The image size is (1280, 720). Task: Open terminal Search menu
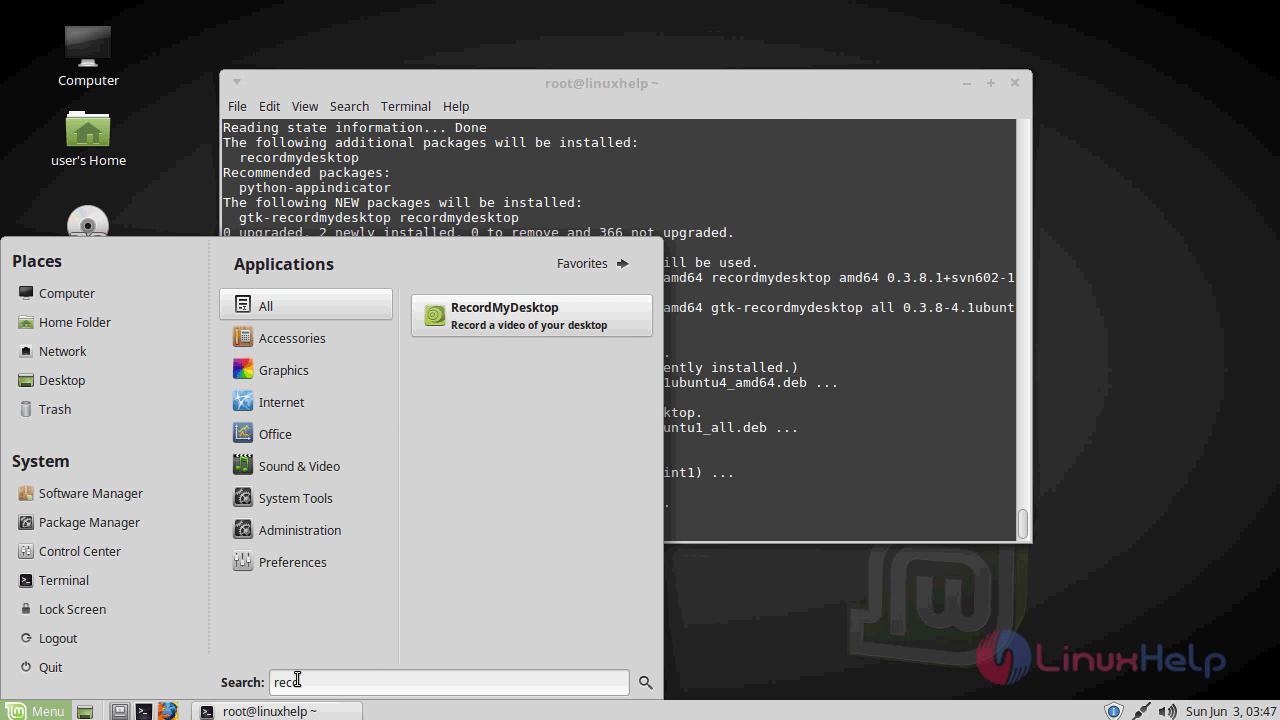click(x=349, y=106)
